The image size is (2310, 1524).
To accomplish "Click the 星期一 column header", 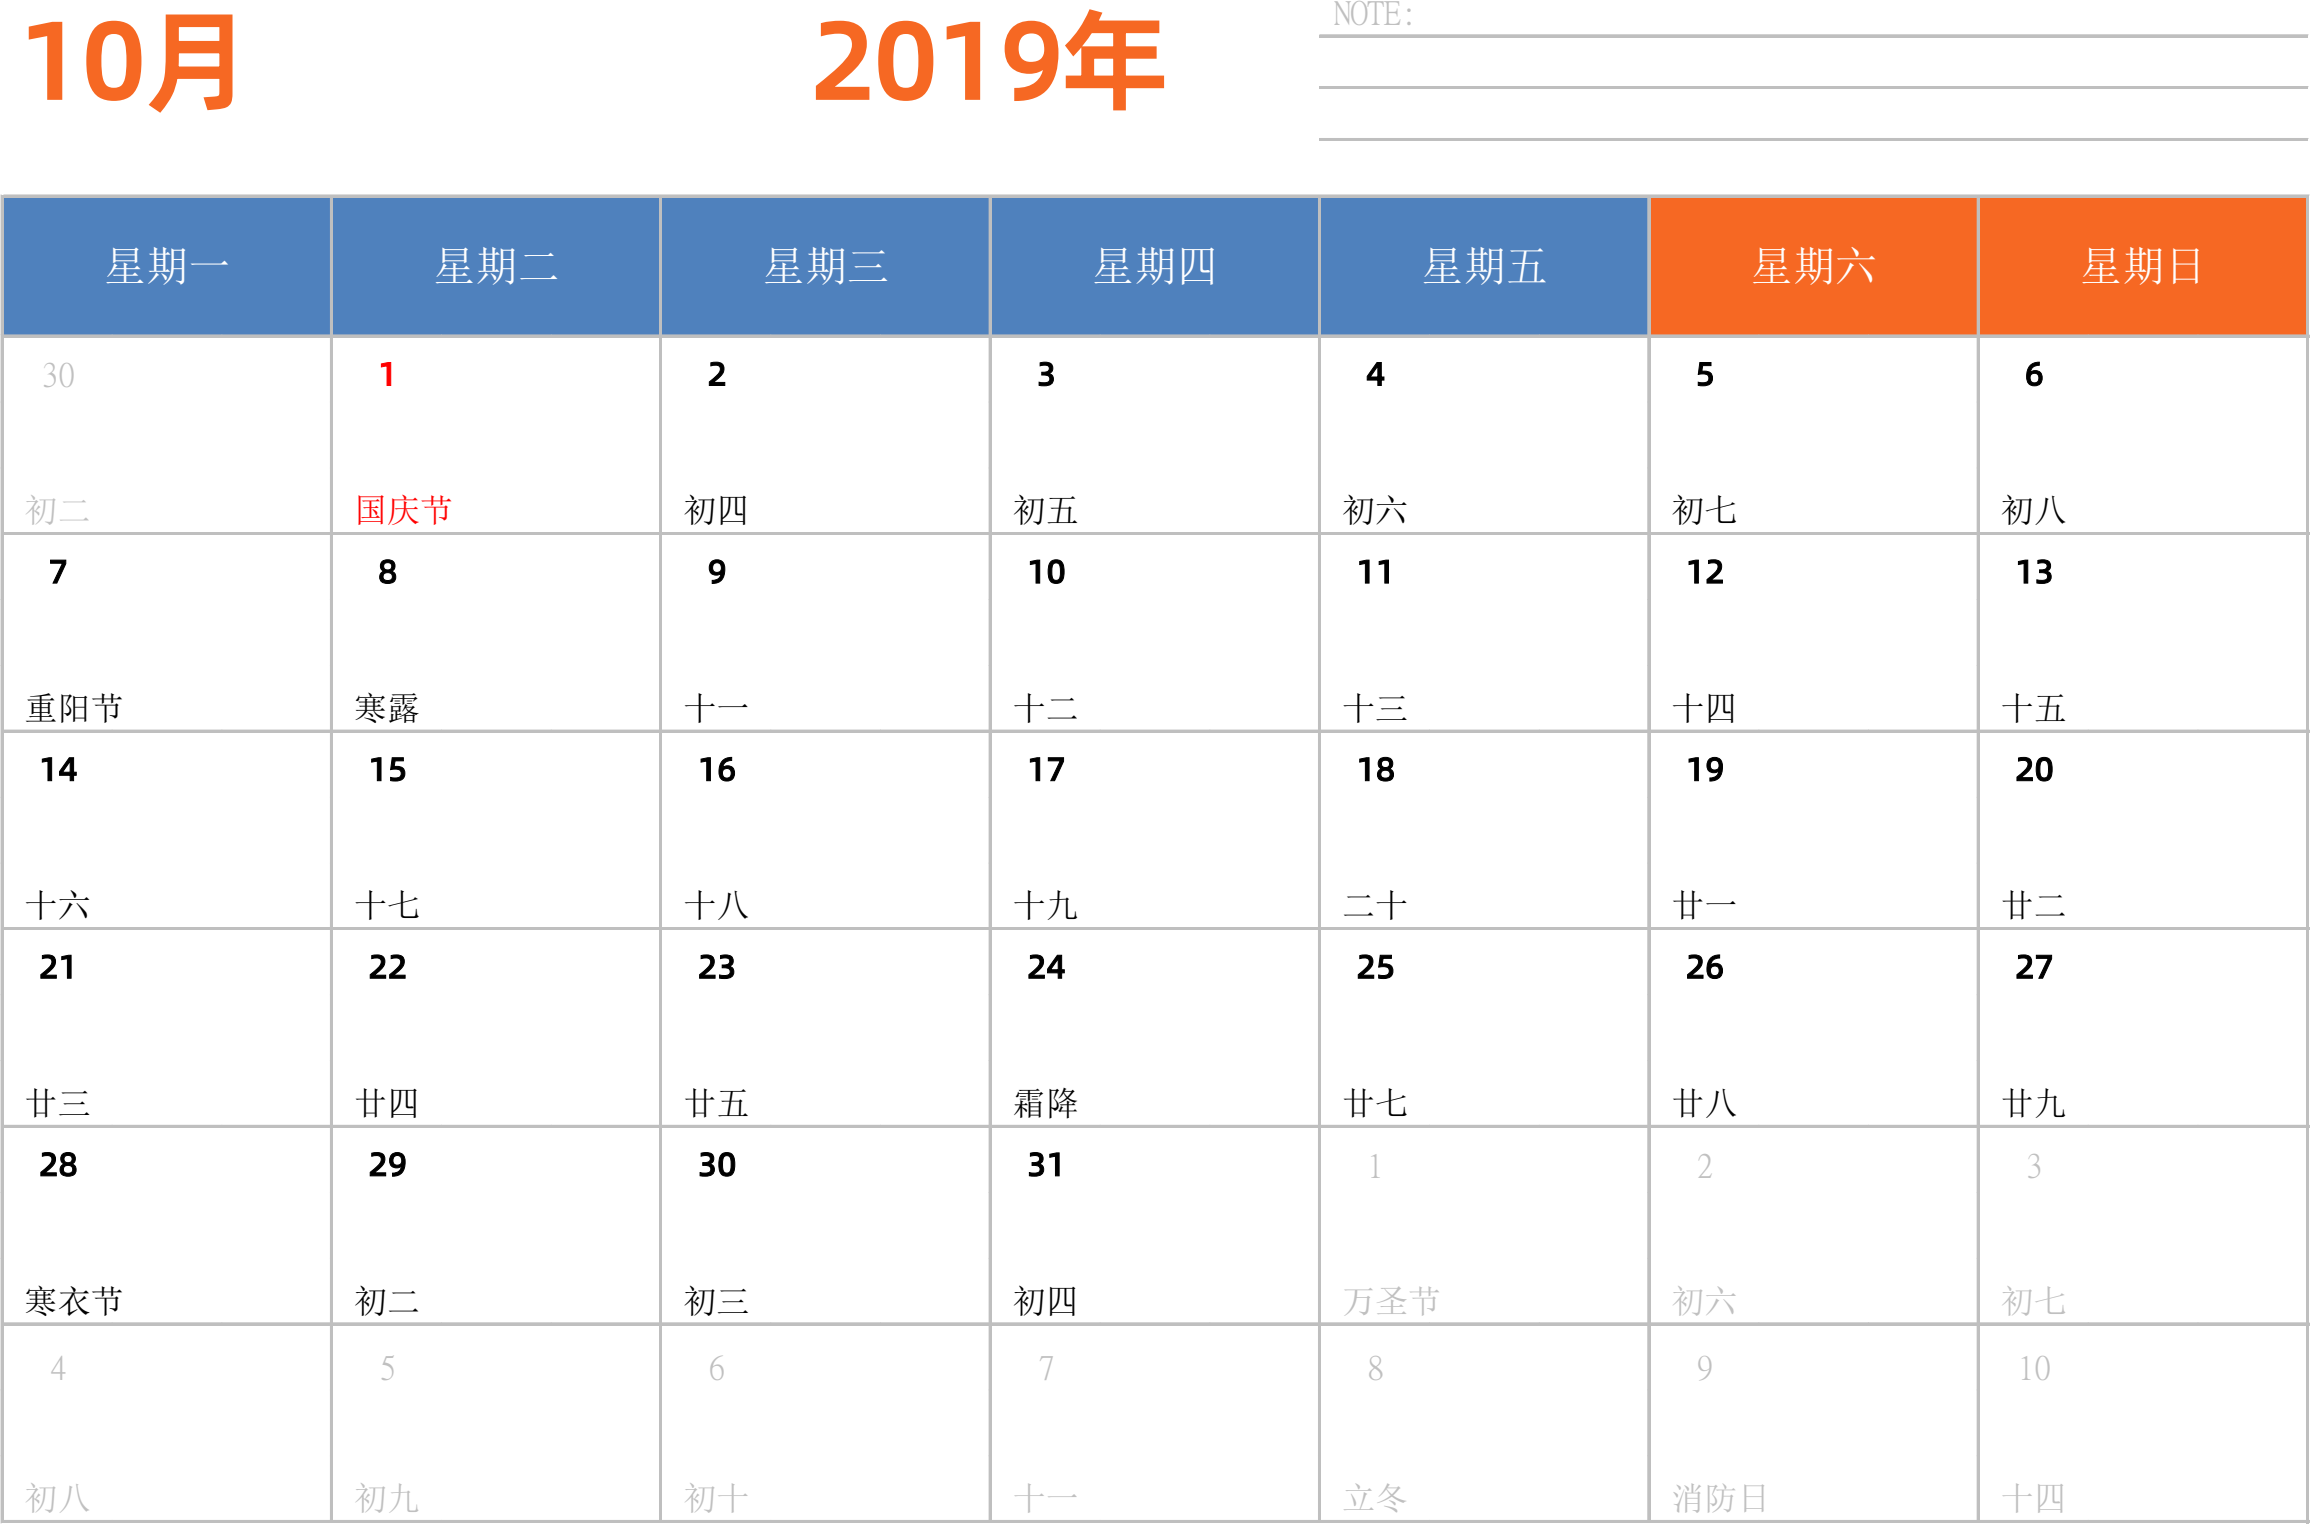I will [167, 266].
